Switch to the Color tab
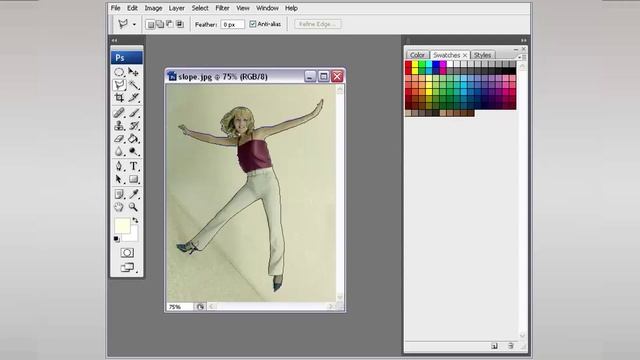This screenshot has height=360, width=640. pos(417,55)
